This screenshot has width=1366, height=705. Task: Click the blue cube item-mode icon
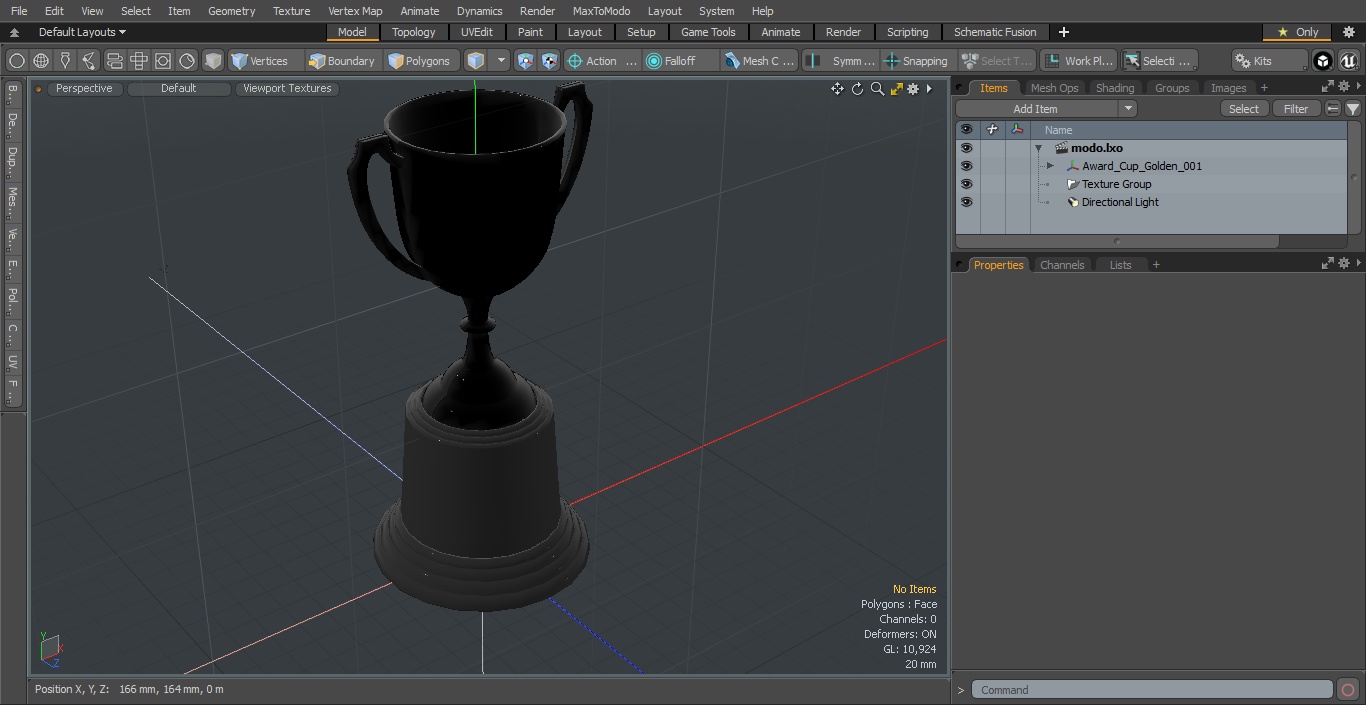tap(476, 61)
